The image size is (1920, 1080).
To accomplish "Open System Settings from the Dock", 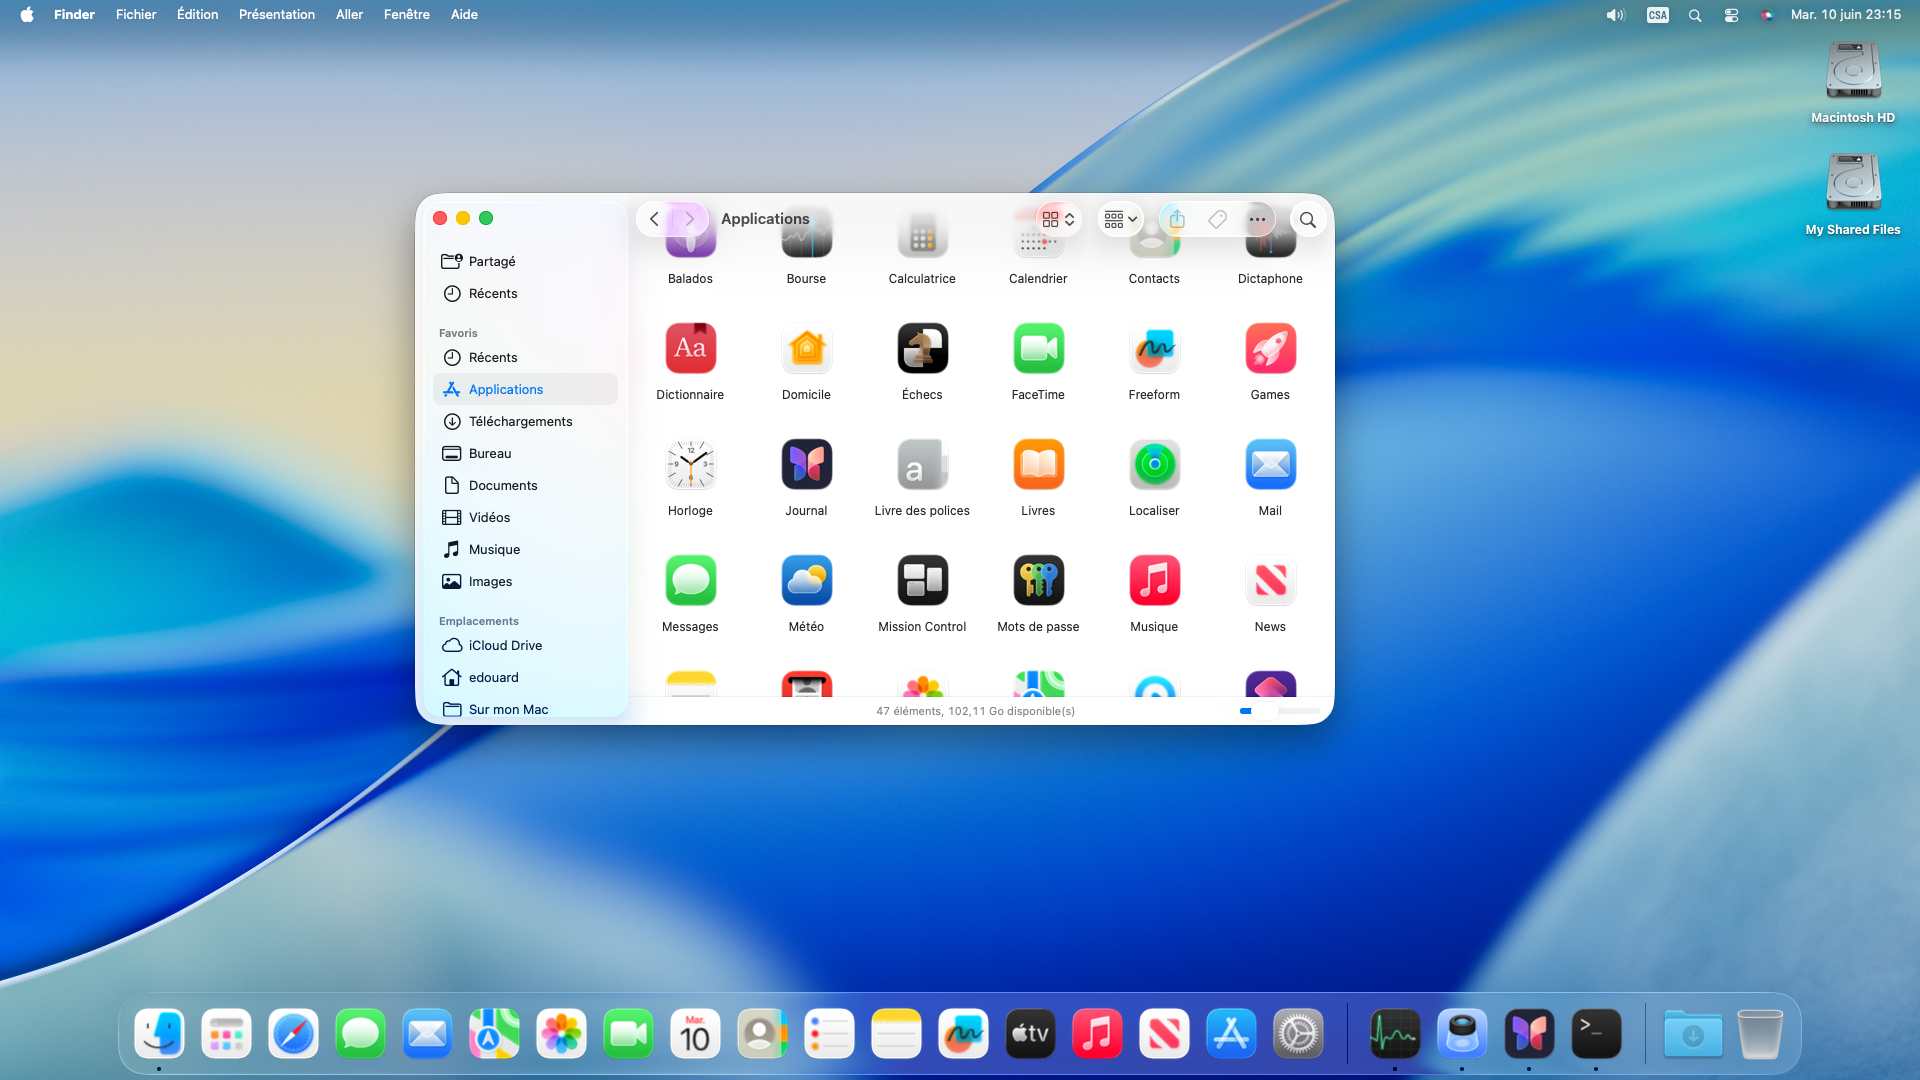I will (1297, 1034).
